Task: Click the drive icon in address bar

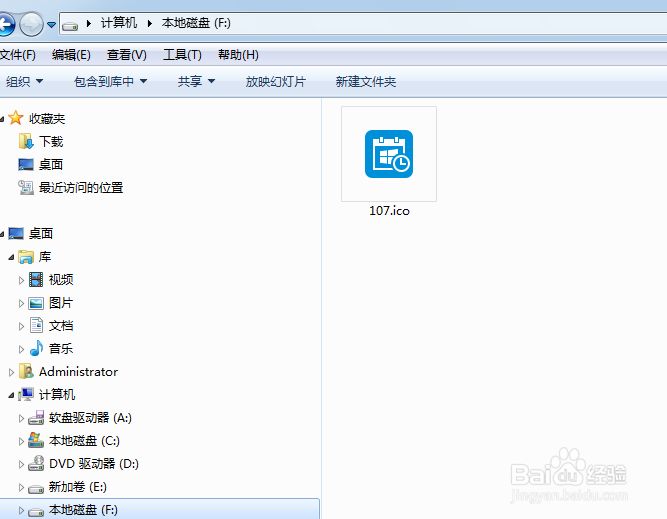Action: pos(70,26)
